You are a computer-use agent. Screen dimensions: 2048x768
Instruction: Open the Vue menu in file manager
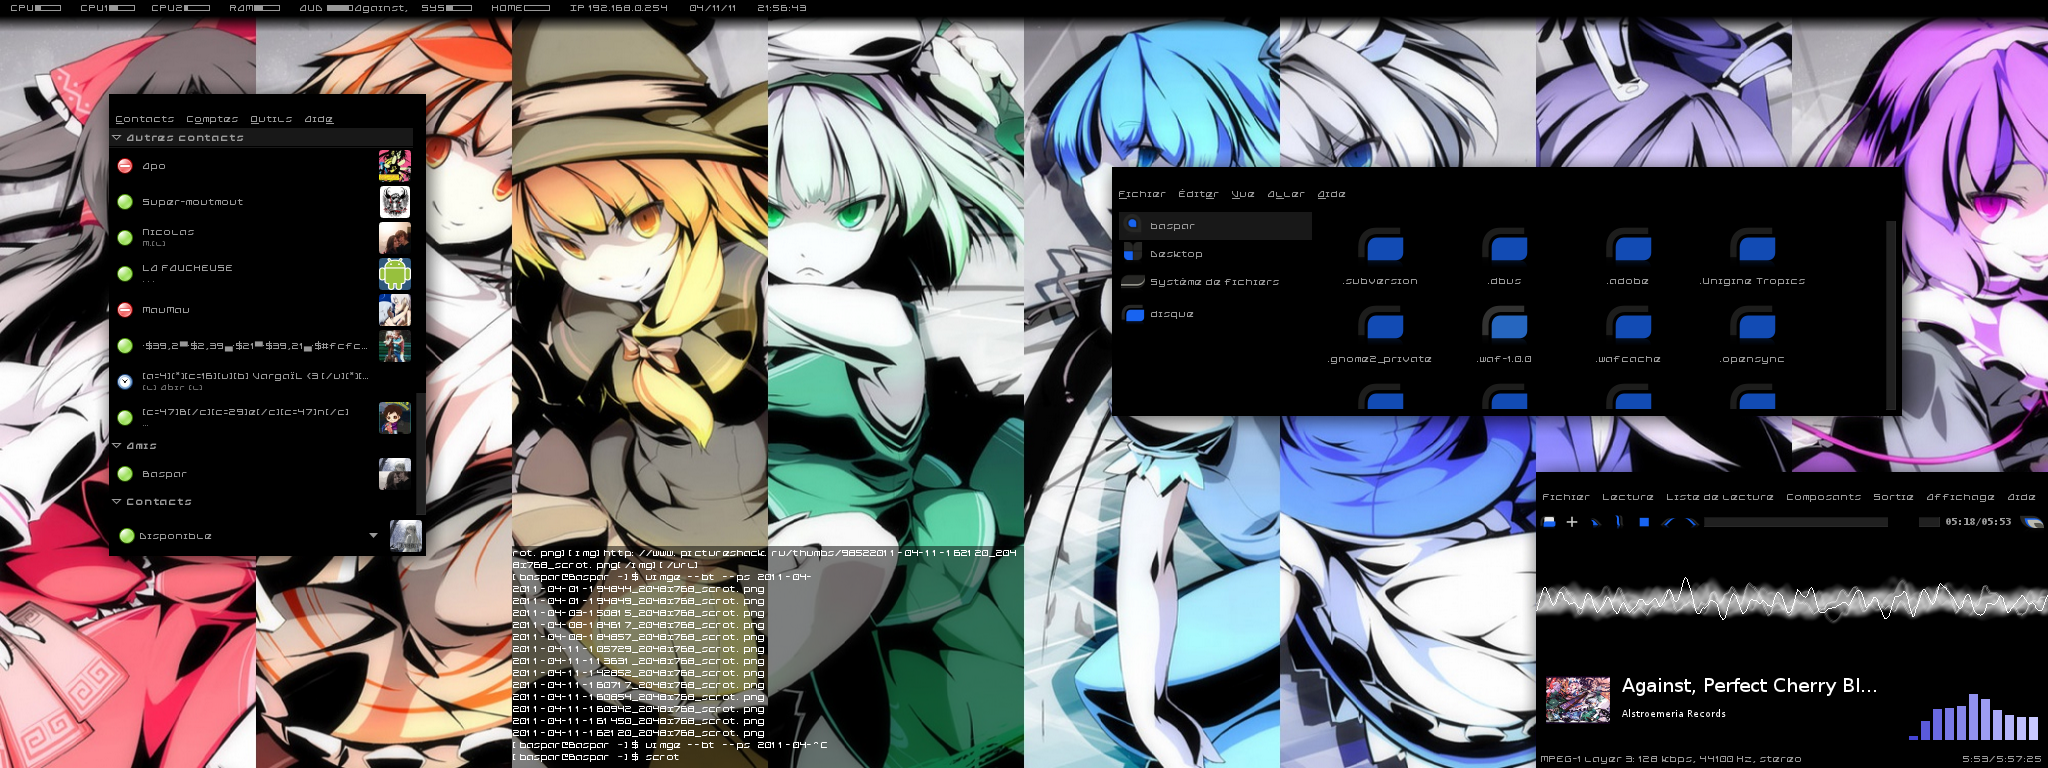tap(1243, 194)
